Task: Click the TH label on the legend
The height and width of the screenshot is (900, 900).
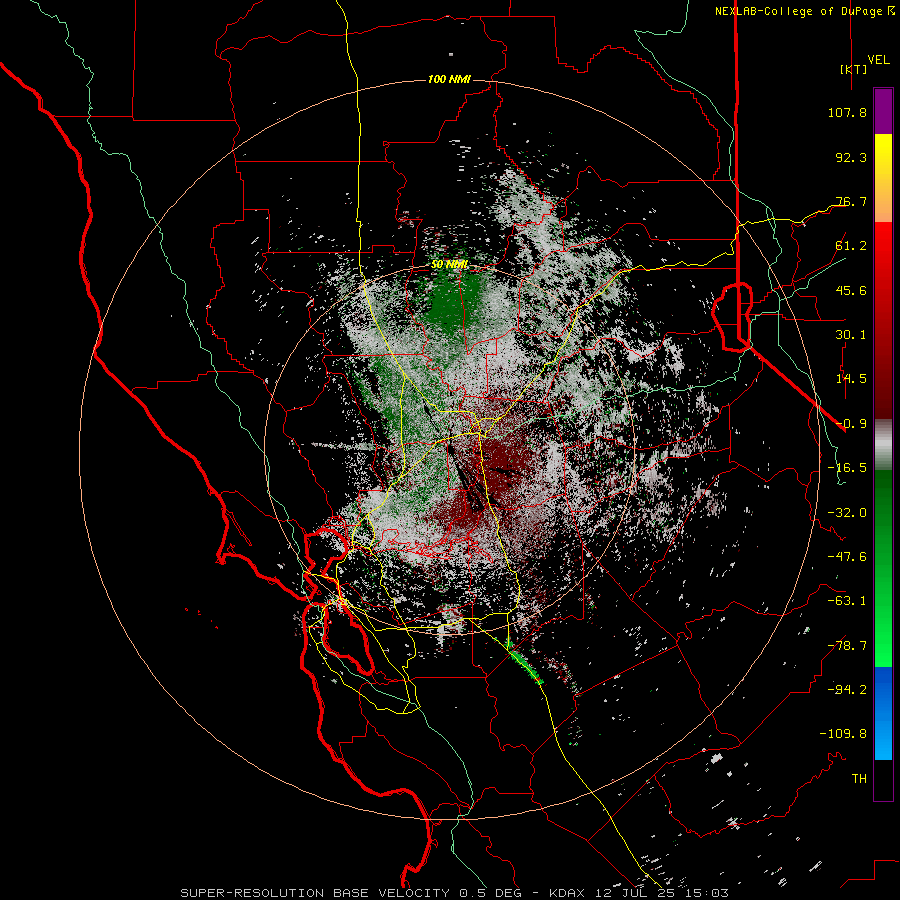Action: click(859, 779)
